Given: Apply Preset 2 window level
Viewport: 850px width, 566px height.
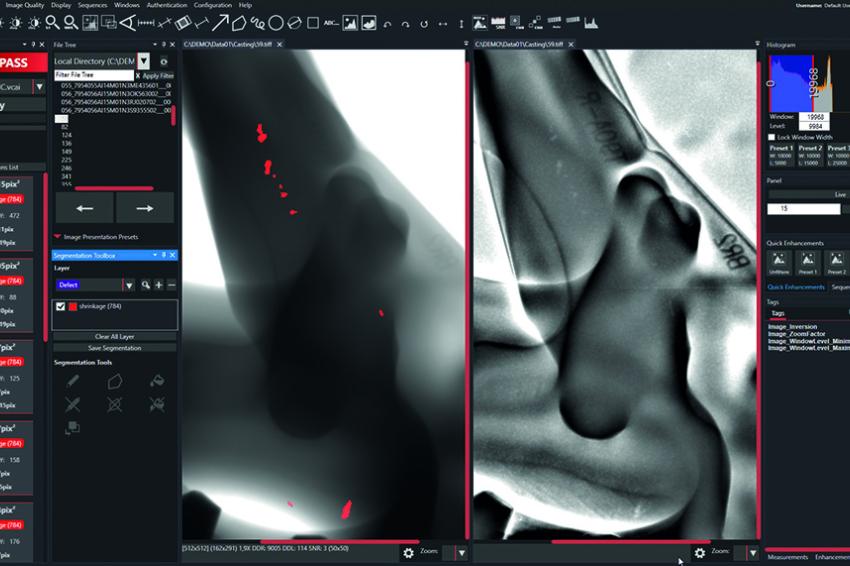Looking at the screenshot, I should point(810,155).
